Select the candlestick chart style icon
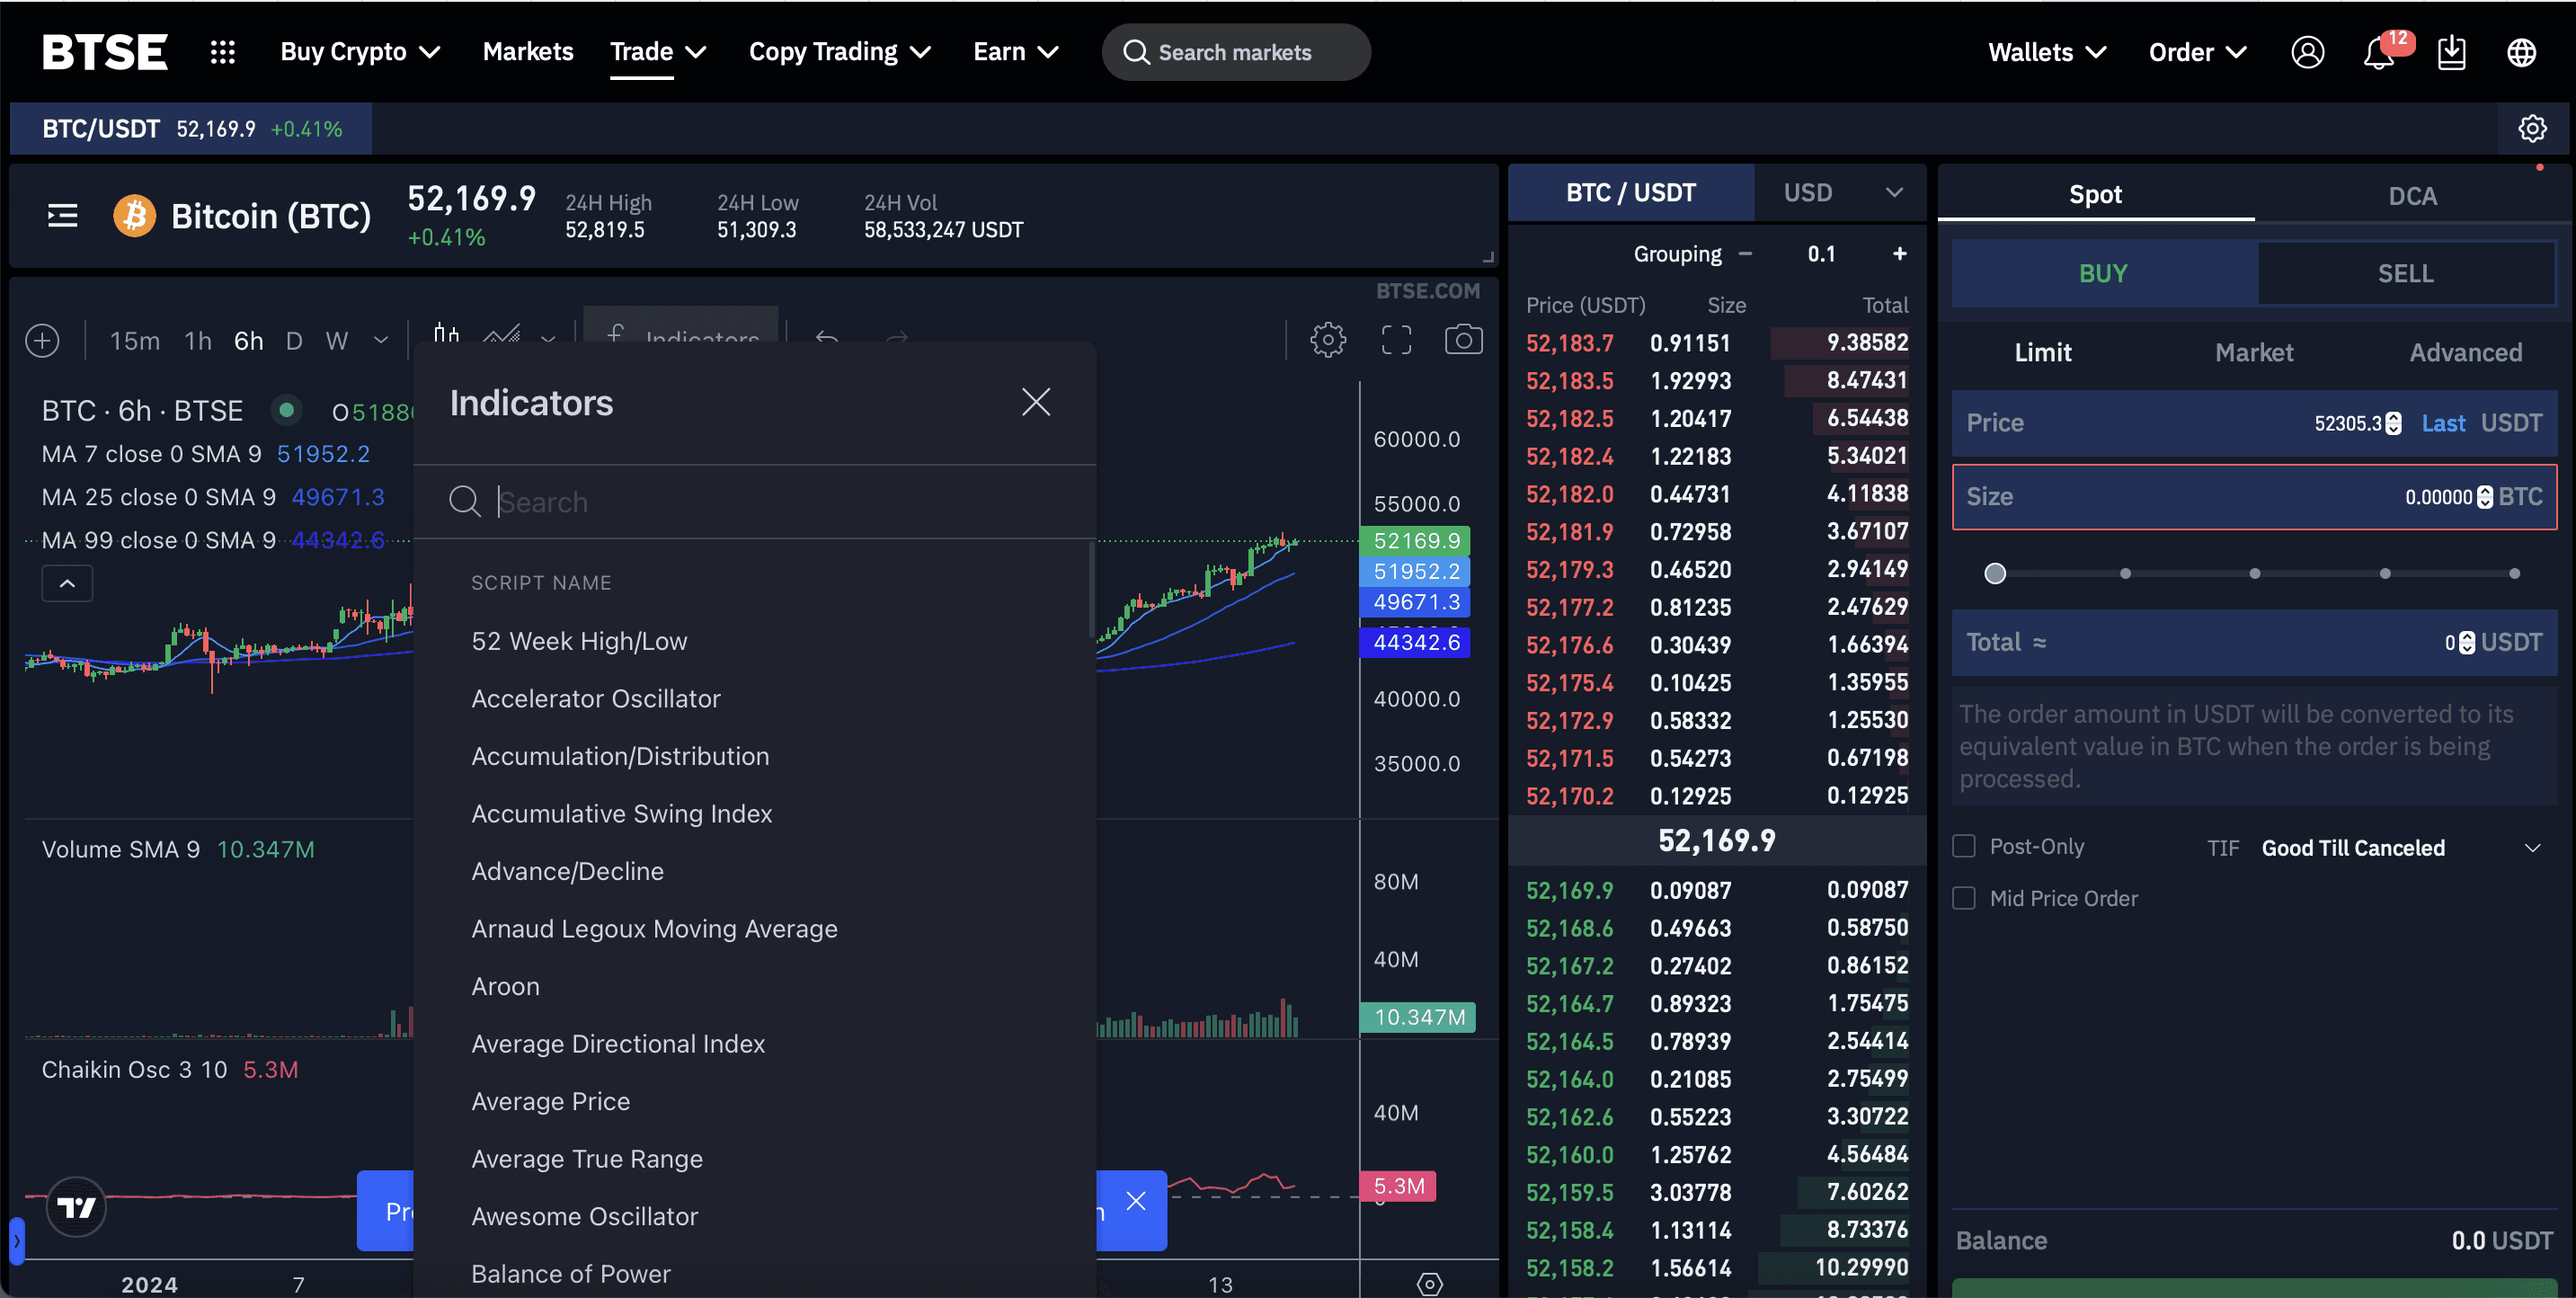 click(x=446, y=334)
